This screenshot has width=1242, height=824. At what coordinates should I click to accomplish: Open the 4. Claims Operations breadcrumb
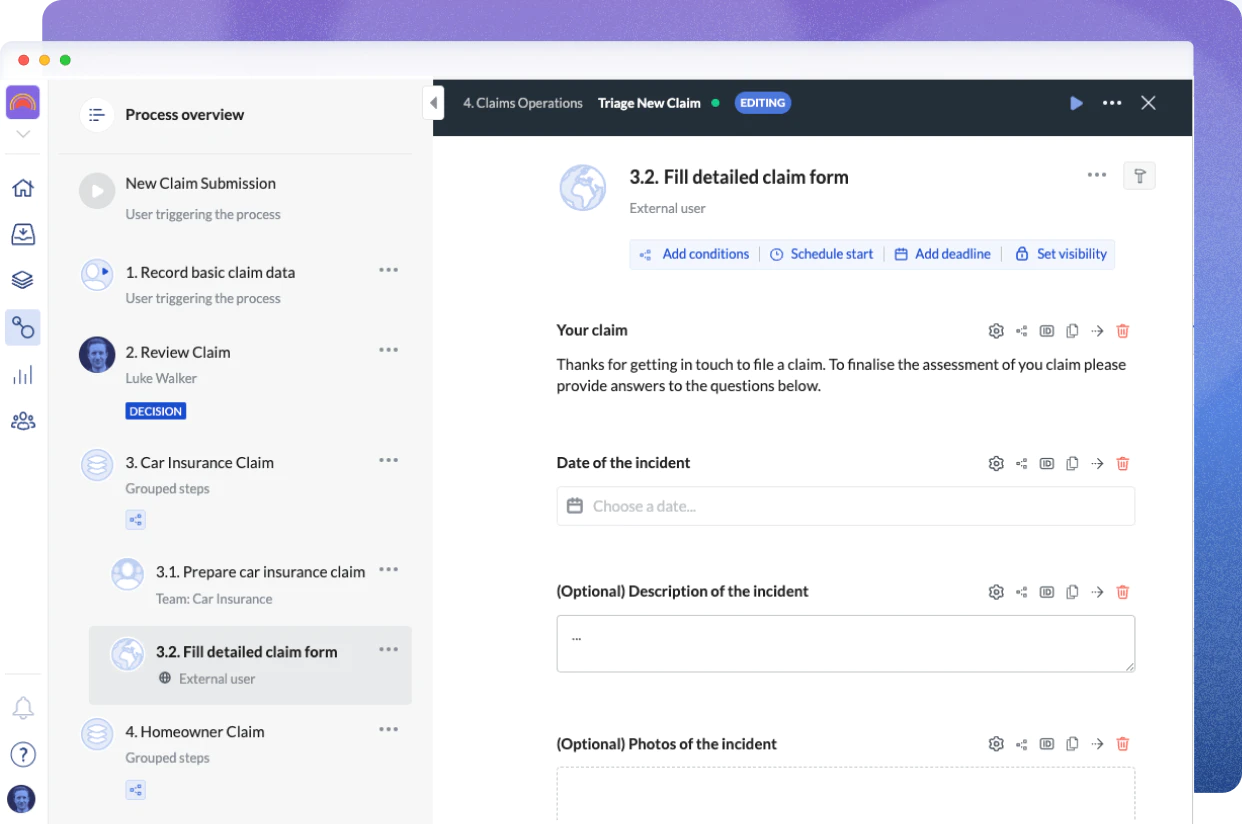click(x=523, y=103)
